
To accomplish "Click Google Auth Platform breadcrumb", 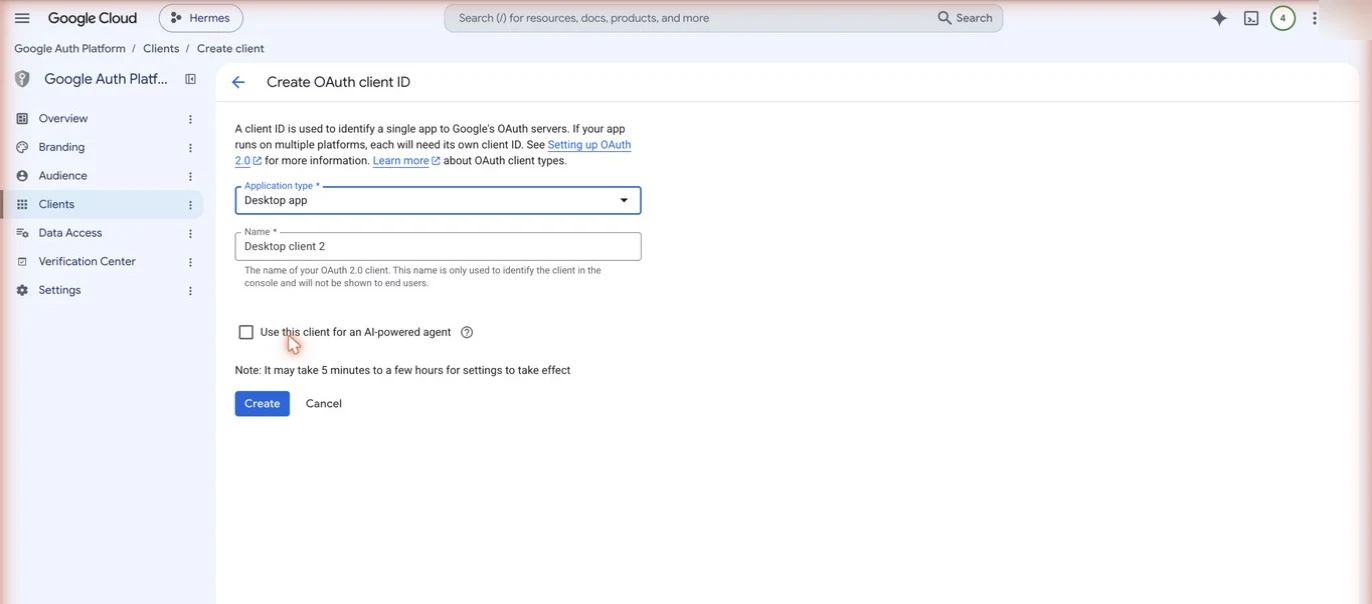I will (70, 48).
